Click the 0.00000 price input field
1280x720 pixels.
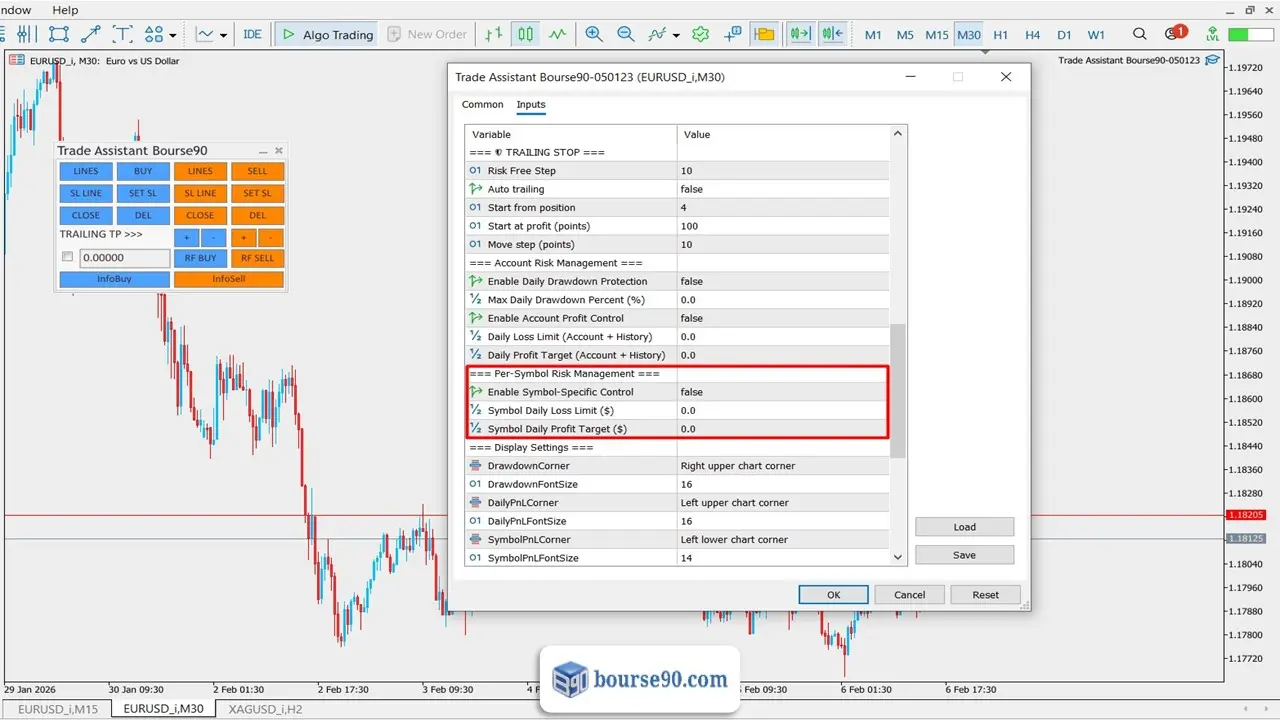124,258
